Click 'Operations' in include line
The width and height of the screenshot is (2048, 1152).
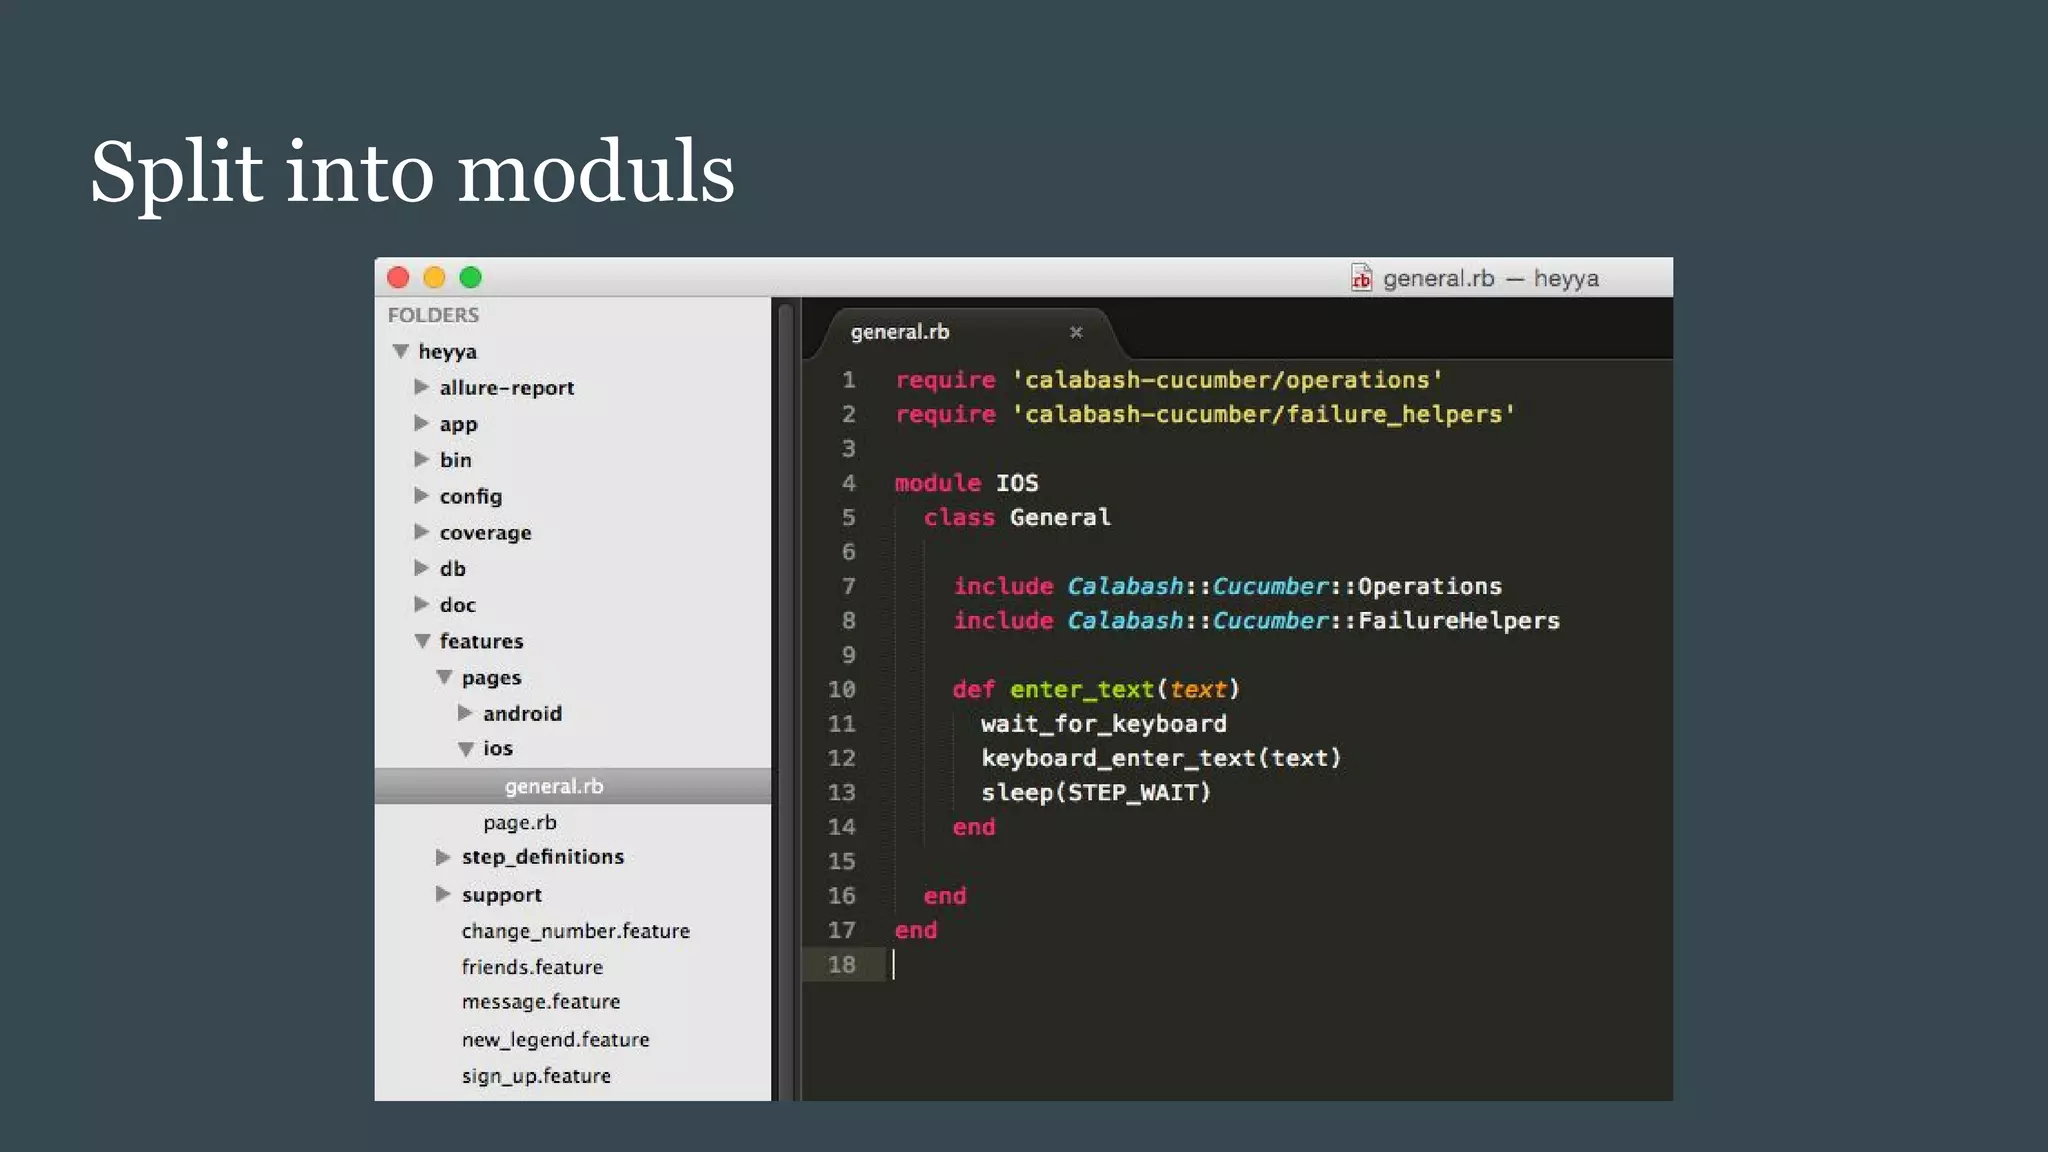point(1430,586)
